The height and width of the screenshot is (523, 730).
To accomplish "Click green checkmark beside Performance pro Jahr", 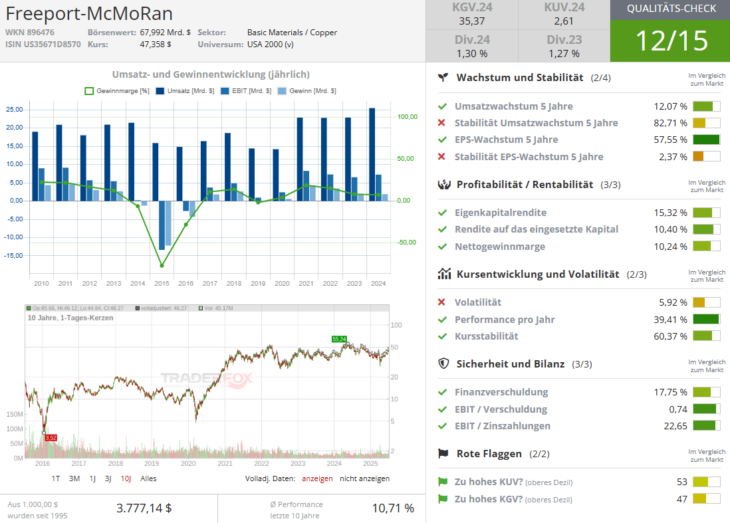I will [442, 319].
